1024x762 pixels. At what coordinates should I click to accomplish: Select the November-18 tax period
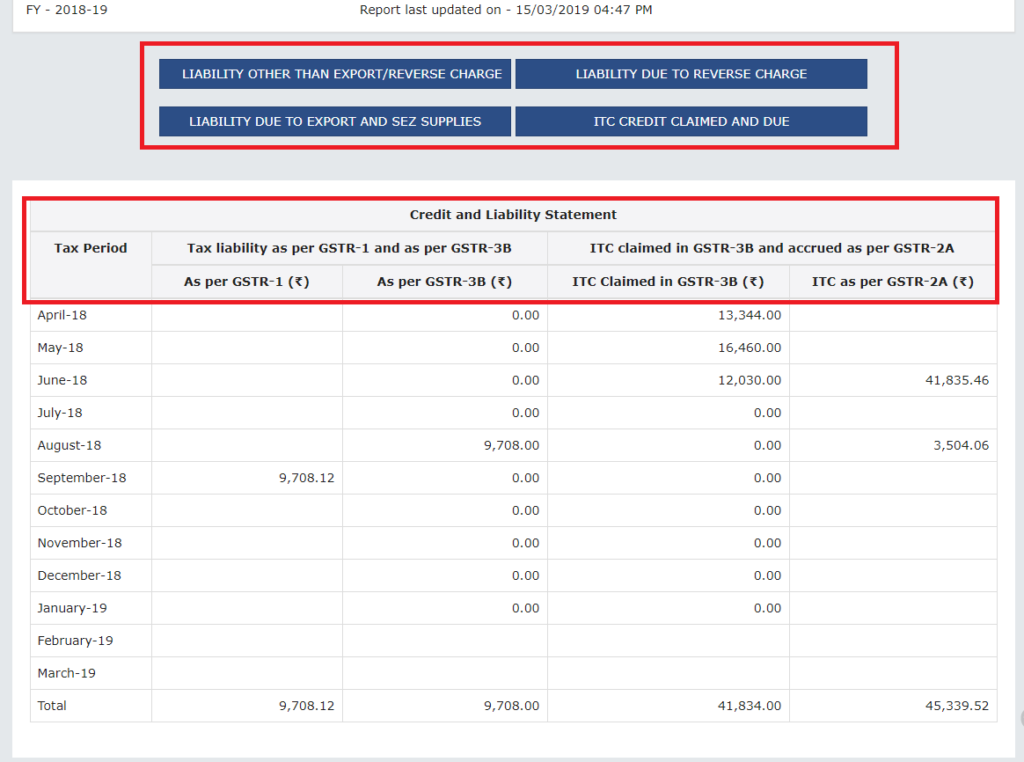pos(80,543)
